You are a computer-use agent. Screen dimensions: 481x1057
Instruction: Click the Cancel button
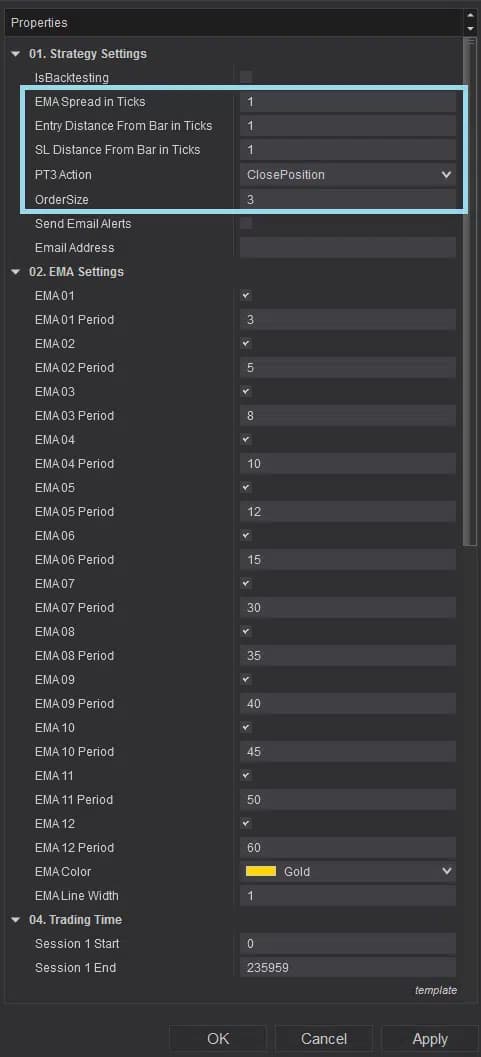click(324, 1039)
